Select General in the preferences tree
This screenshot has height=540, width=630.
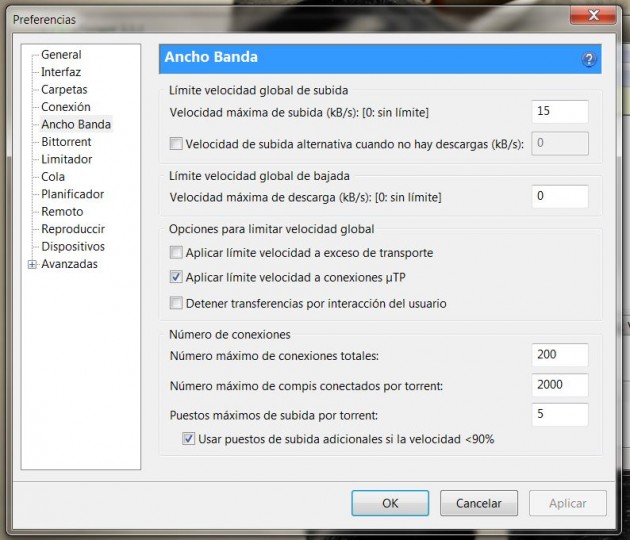[x=61, y=55]
